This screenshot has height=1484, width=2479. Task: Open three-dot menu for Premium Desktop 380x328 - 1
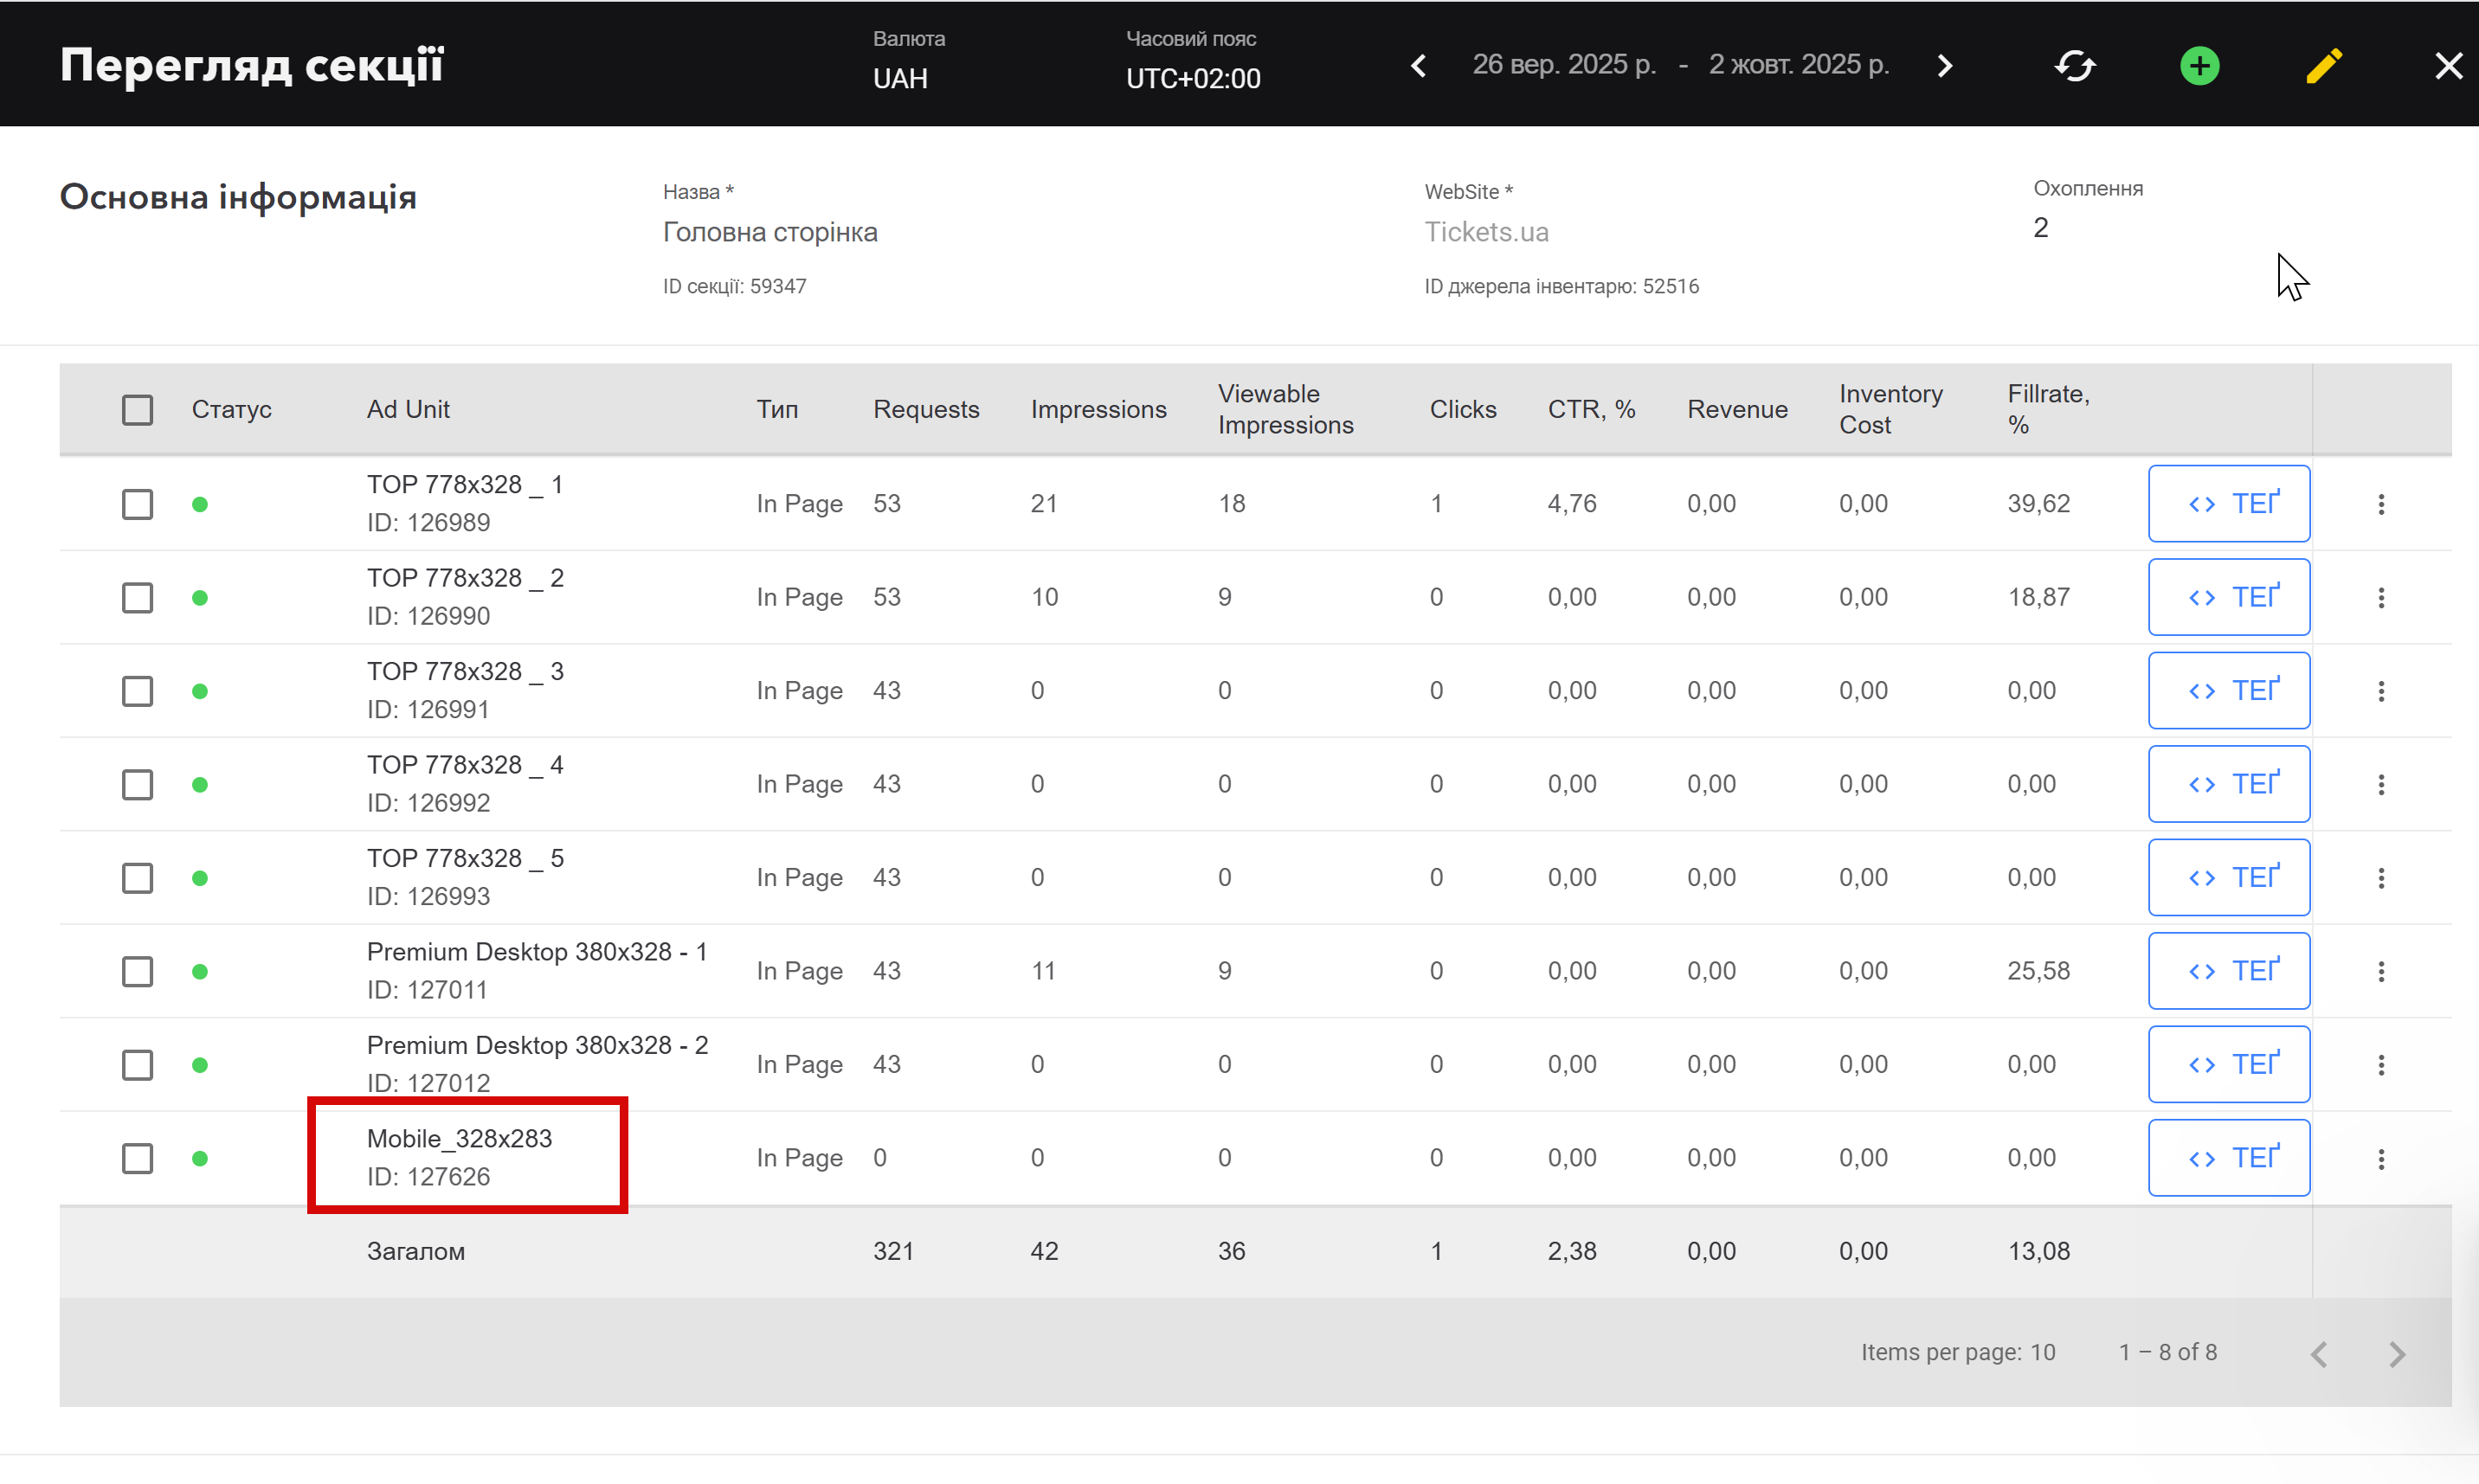[x=2381, y=971]
